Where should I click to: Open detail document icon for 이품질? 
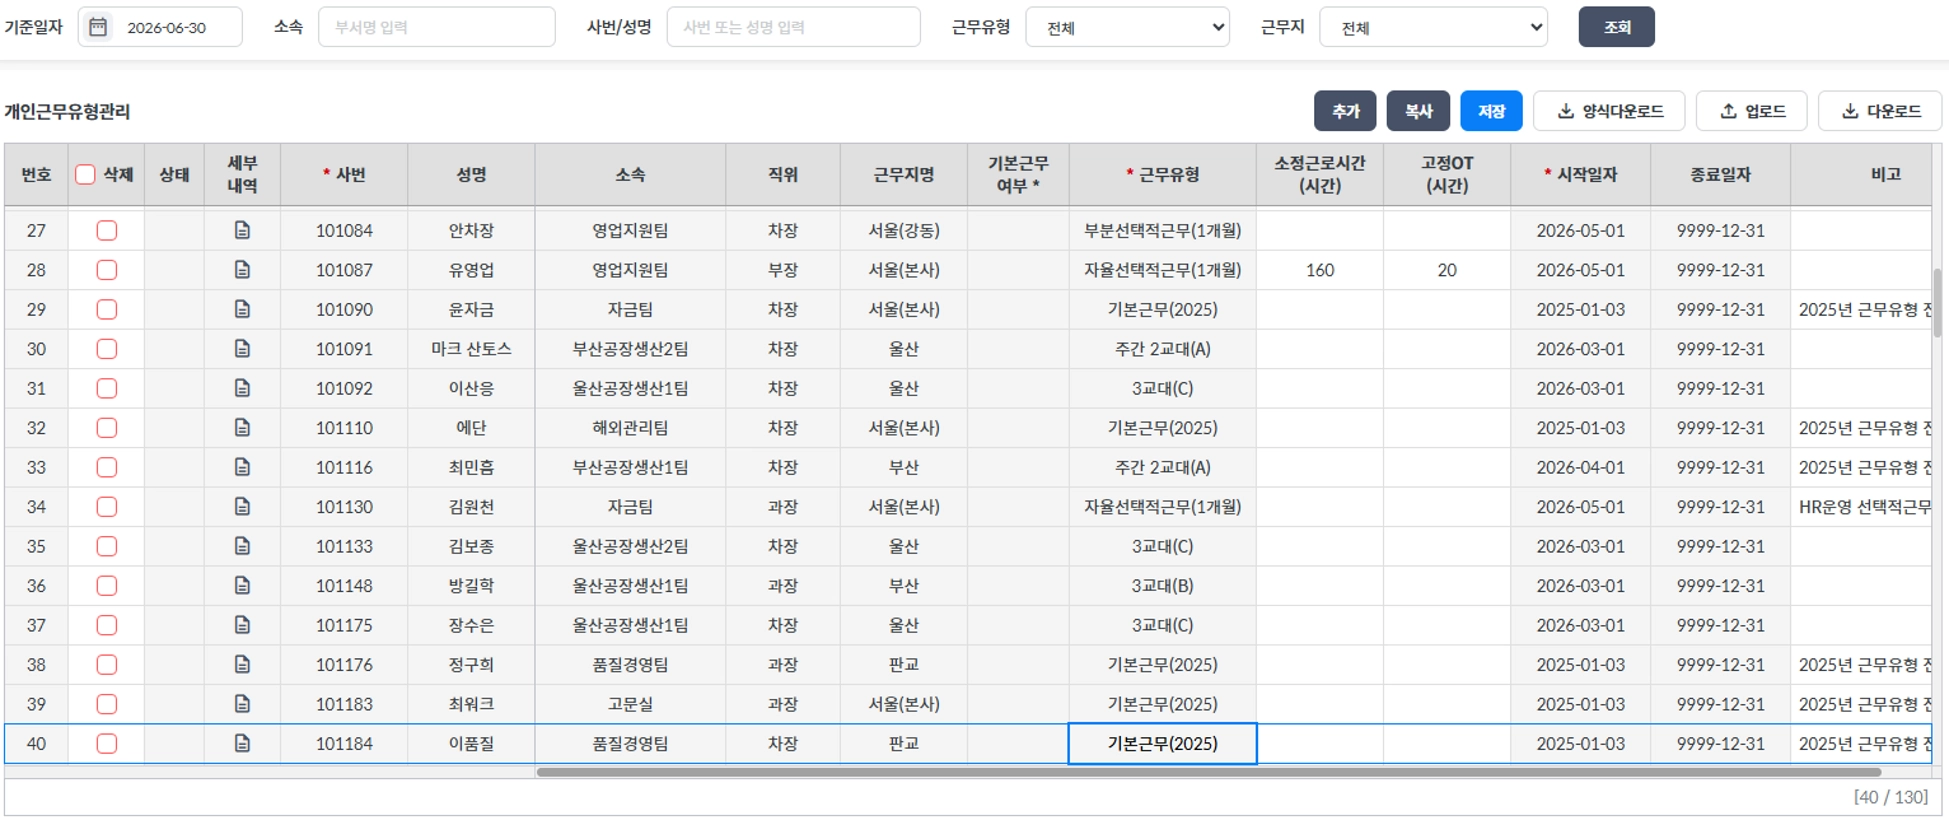pos(242,744)
